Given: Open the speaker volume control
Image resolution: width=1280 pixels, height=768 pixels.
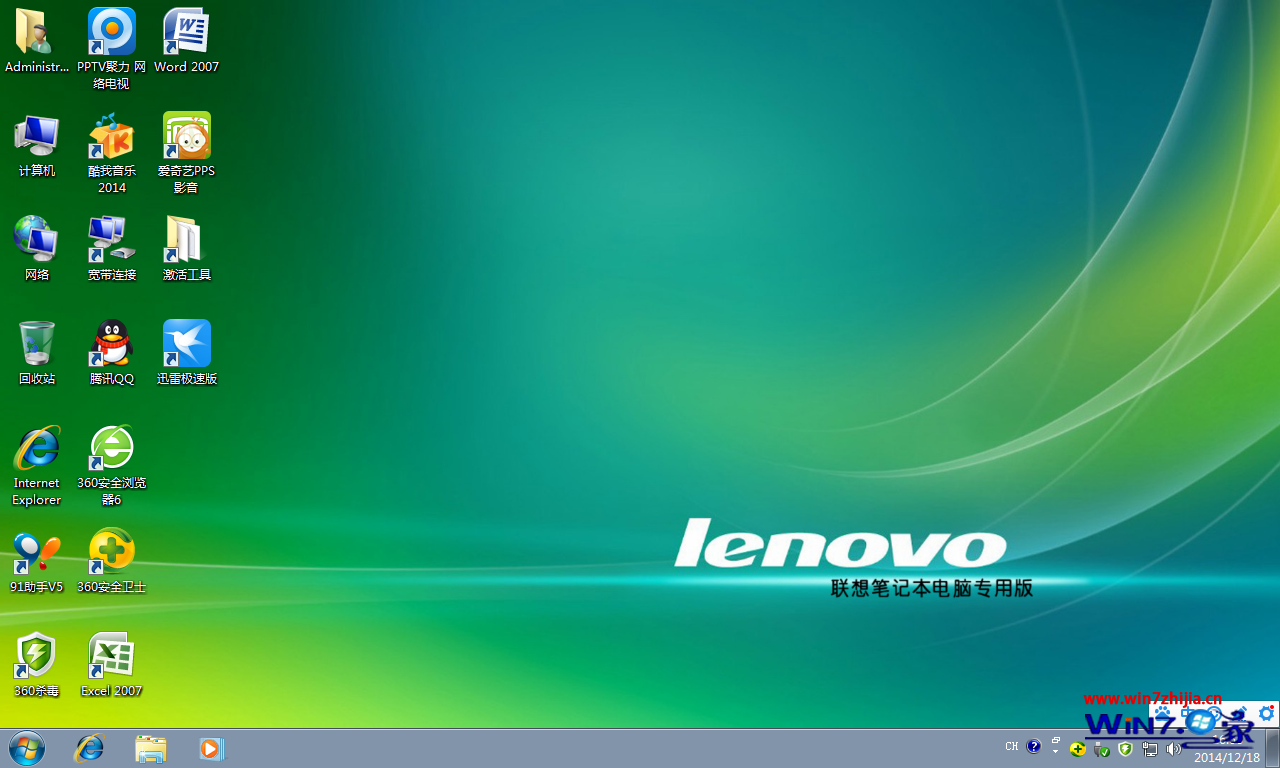Looking at the screenshot, I should (1174, 748).
